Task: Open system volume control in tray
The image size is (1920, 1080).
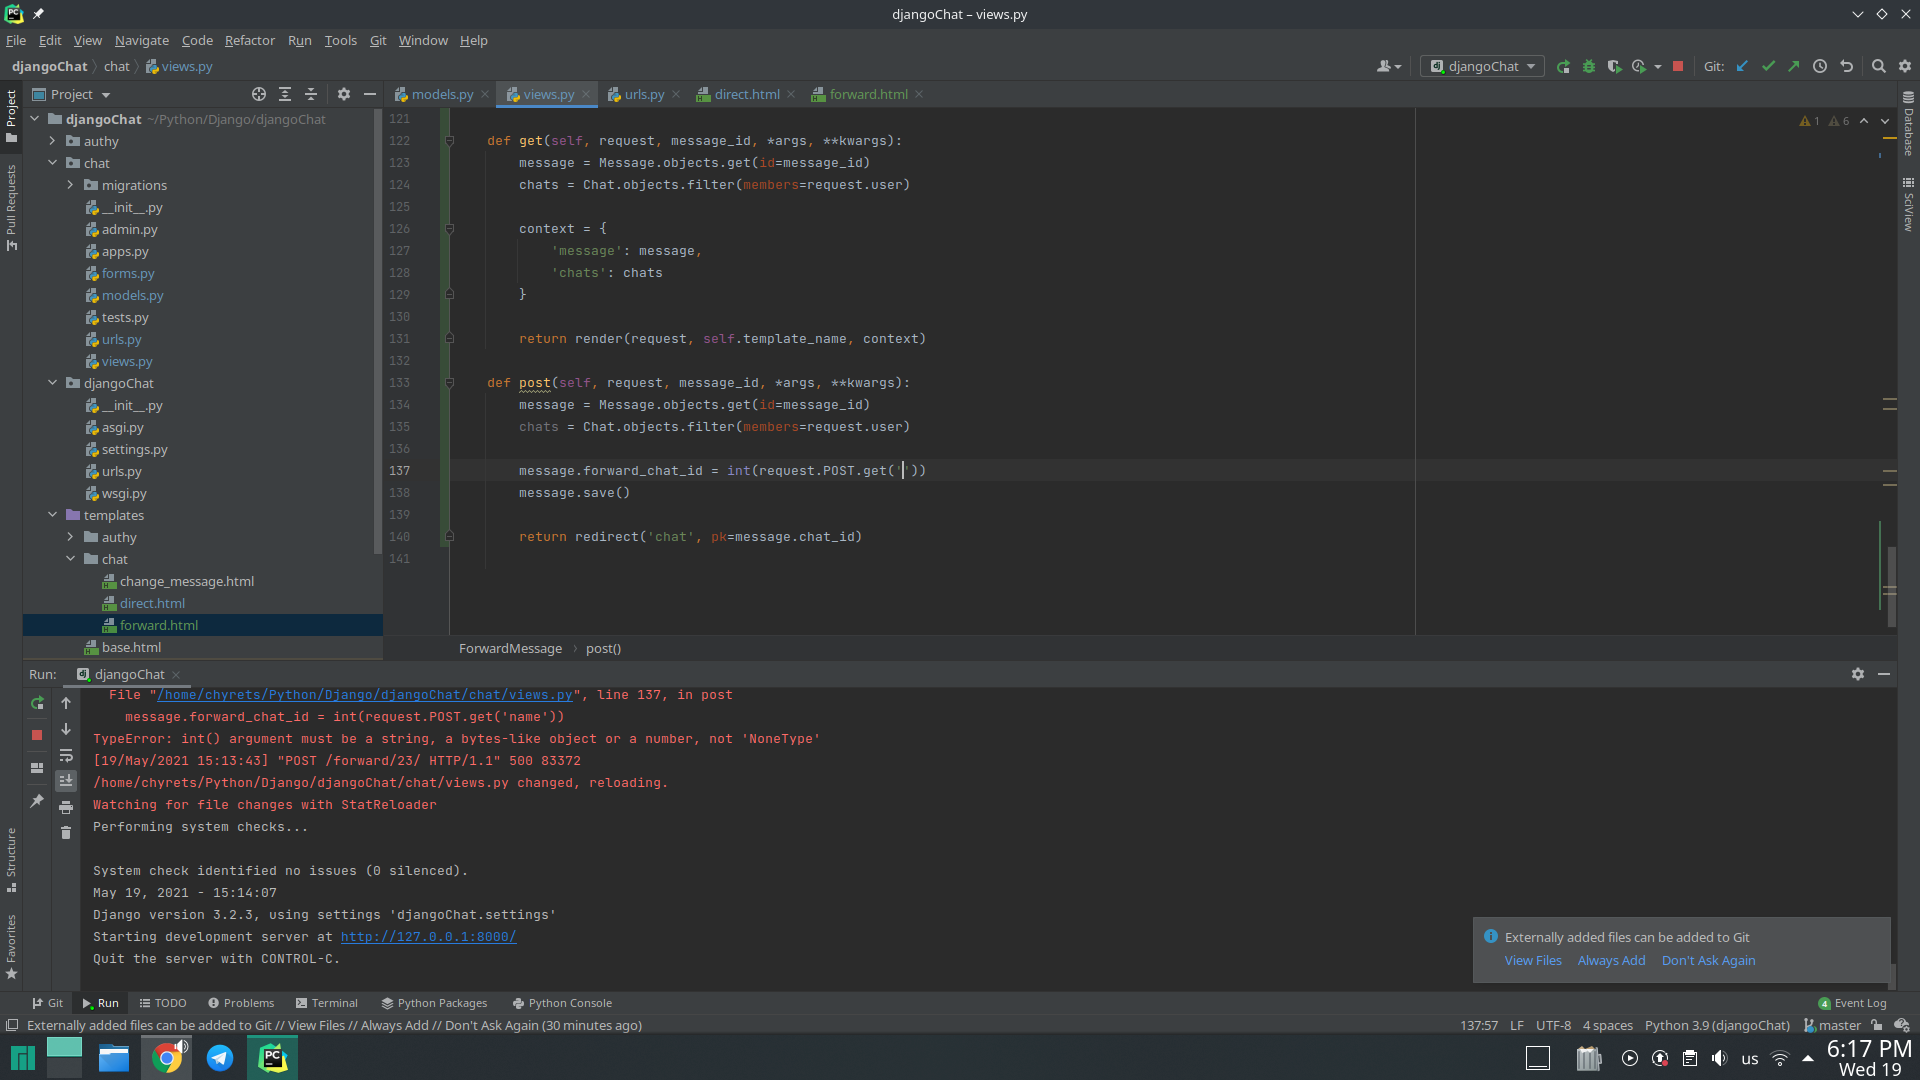Action: coord(1719,1058)
